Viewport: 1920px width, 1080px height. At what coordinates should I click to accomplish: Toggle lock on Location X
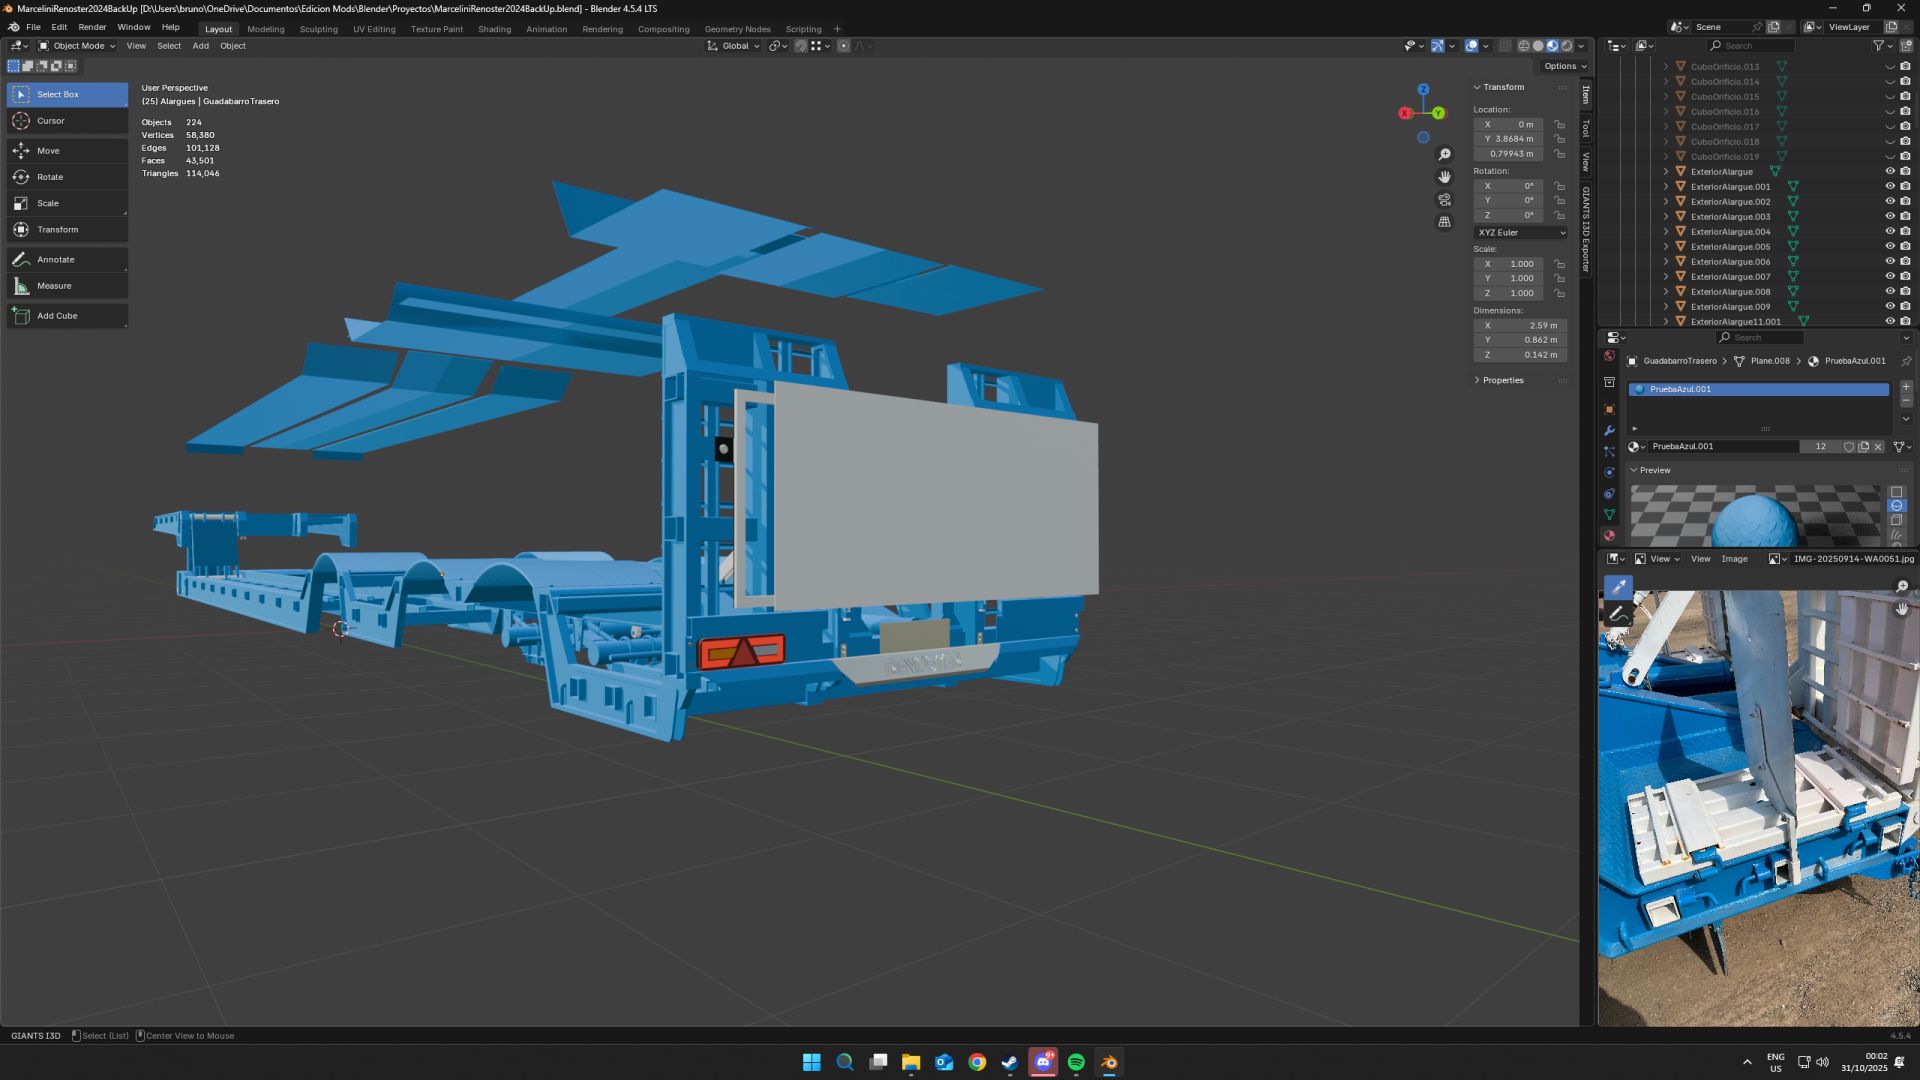tap(1559, 125)
